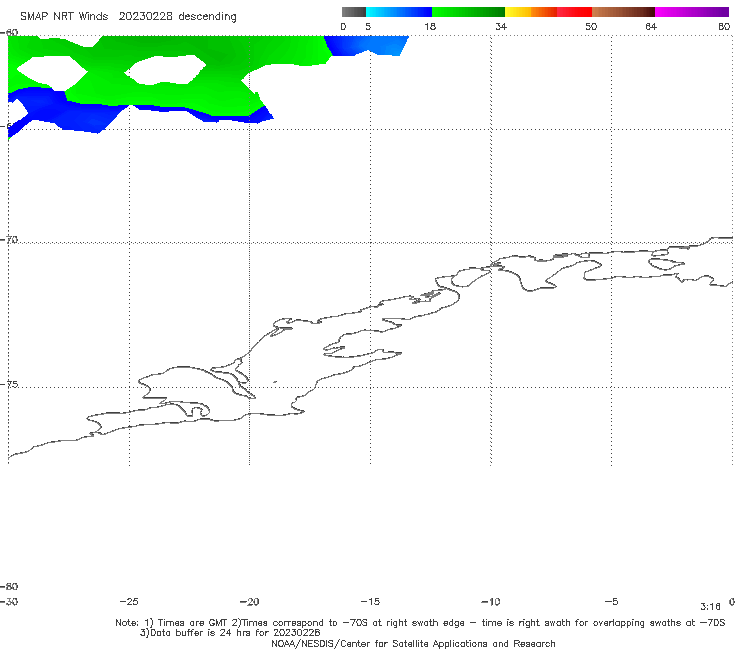Click the longitude label -5
The image size is (740, 650).
611,602
